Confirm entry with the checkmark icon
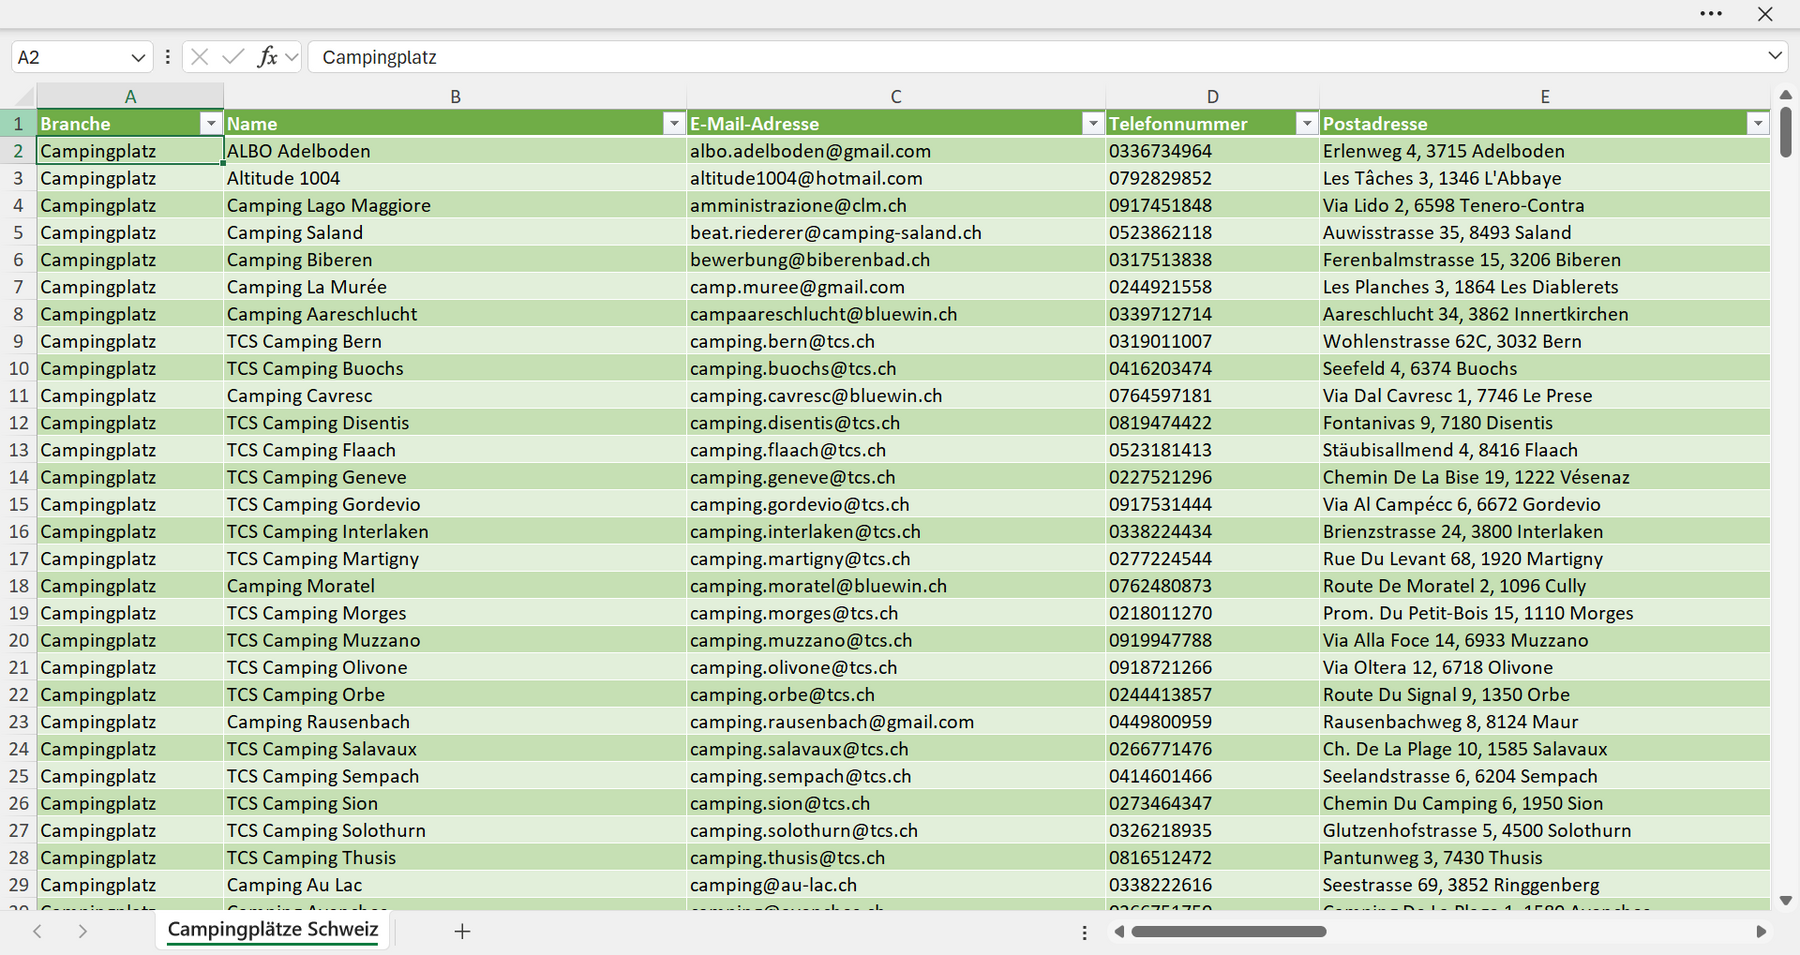This screenshot has height=955, width=1800. tap(233, 57)
